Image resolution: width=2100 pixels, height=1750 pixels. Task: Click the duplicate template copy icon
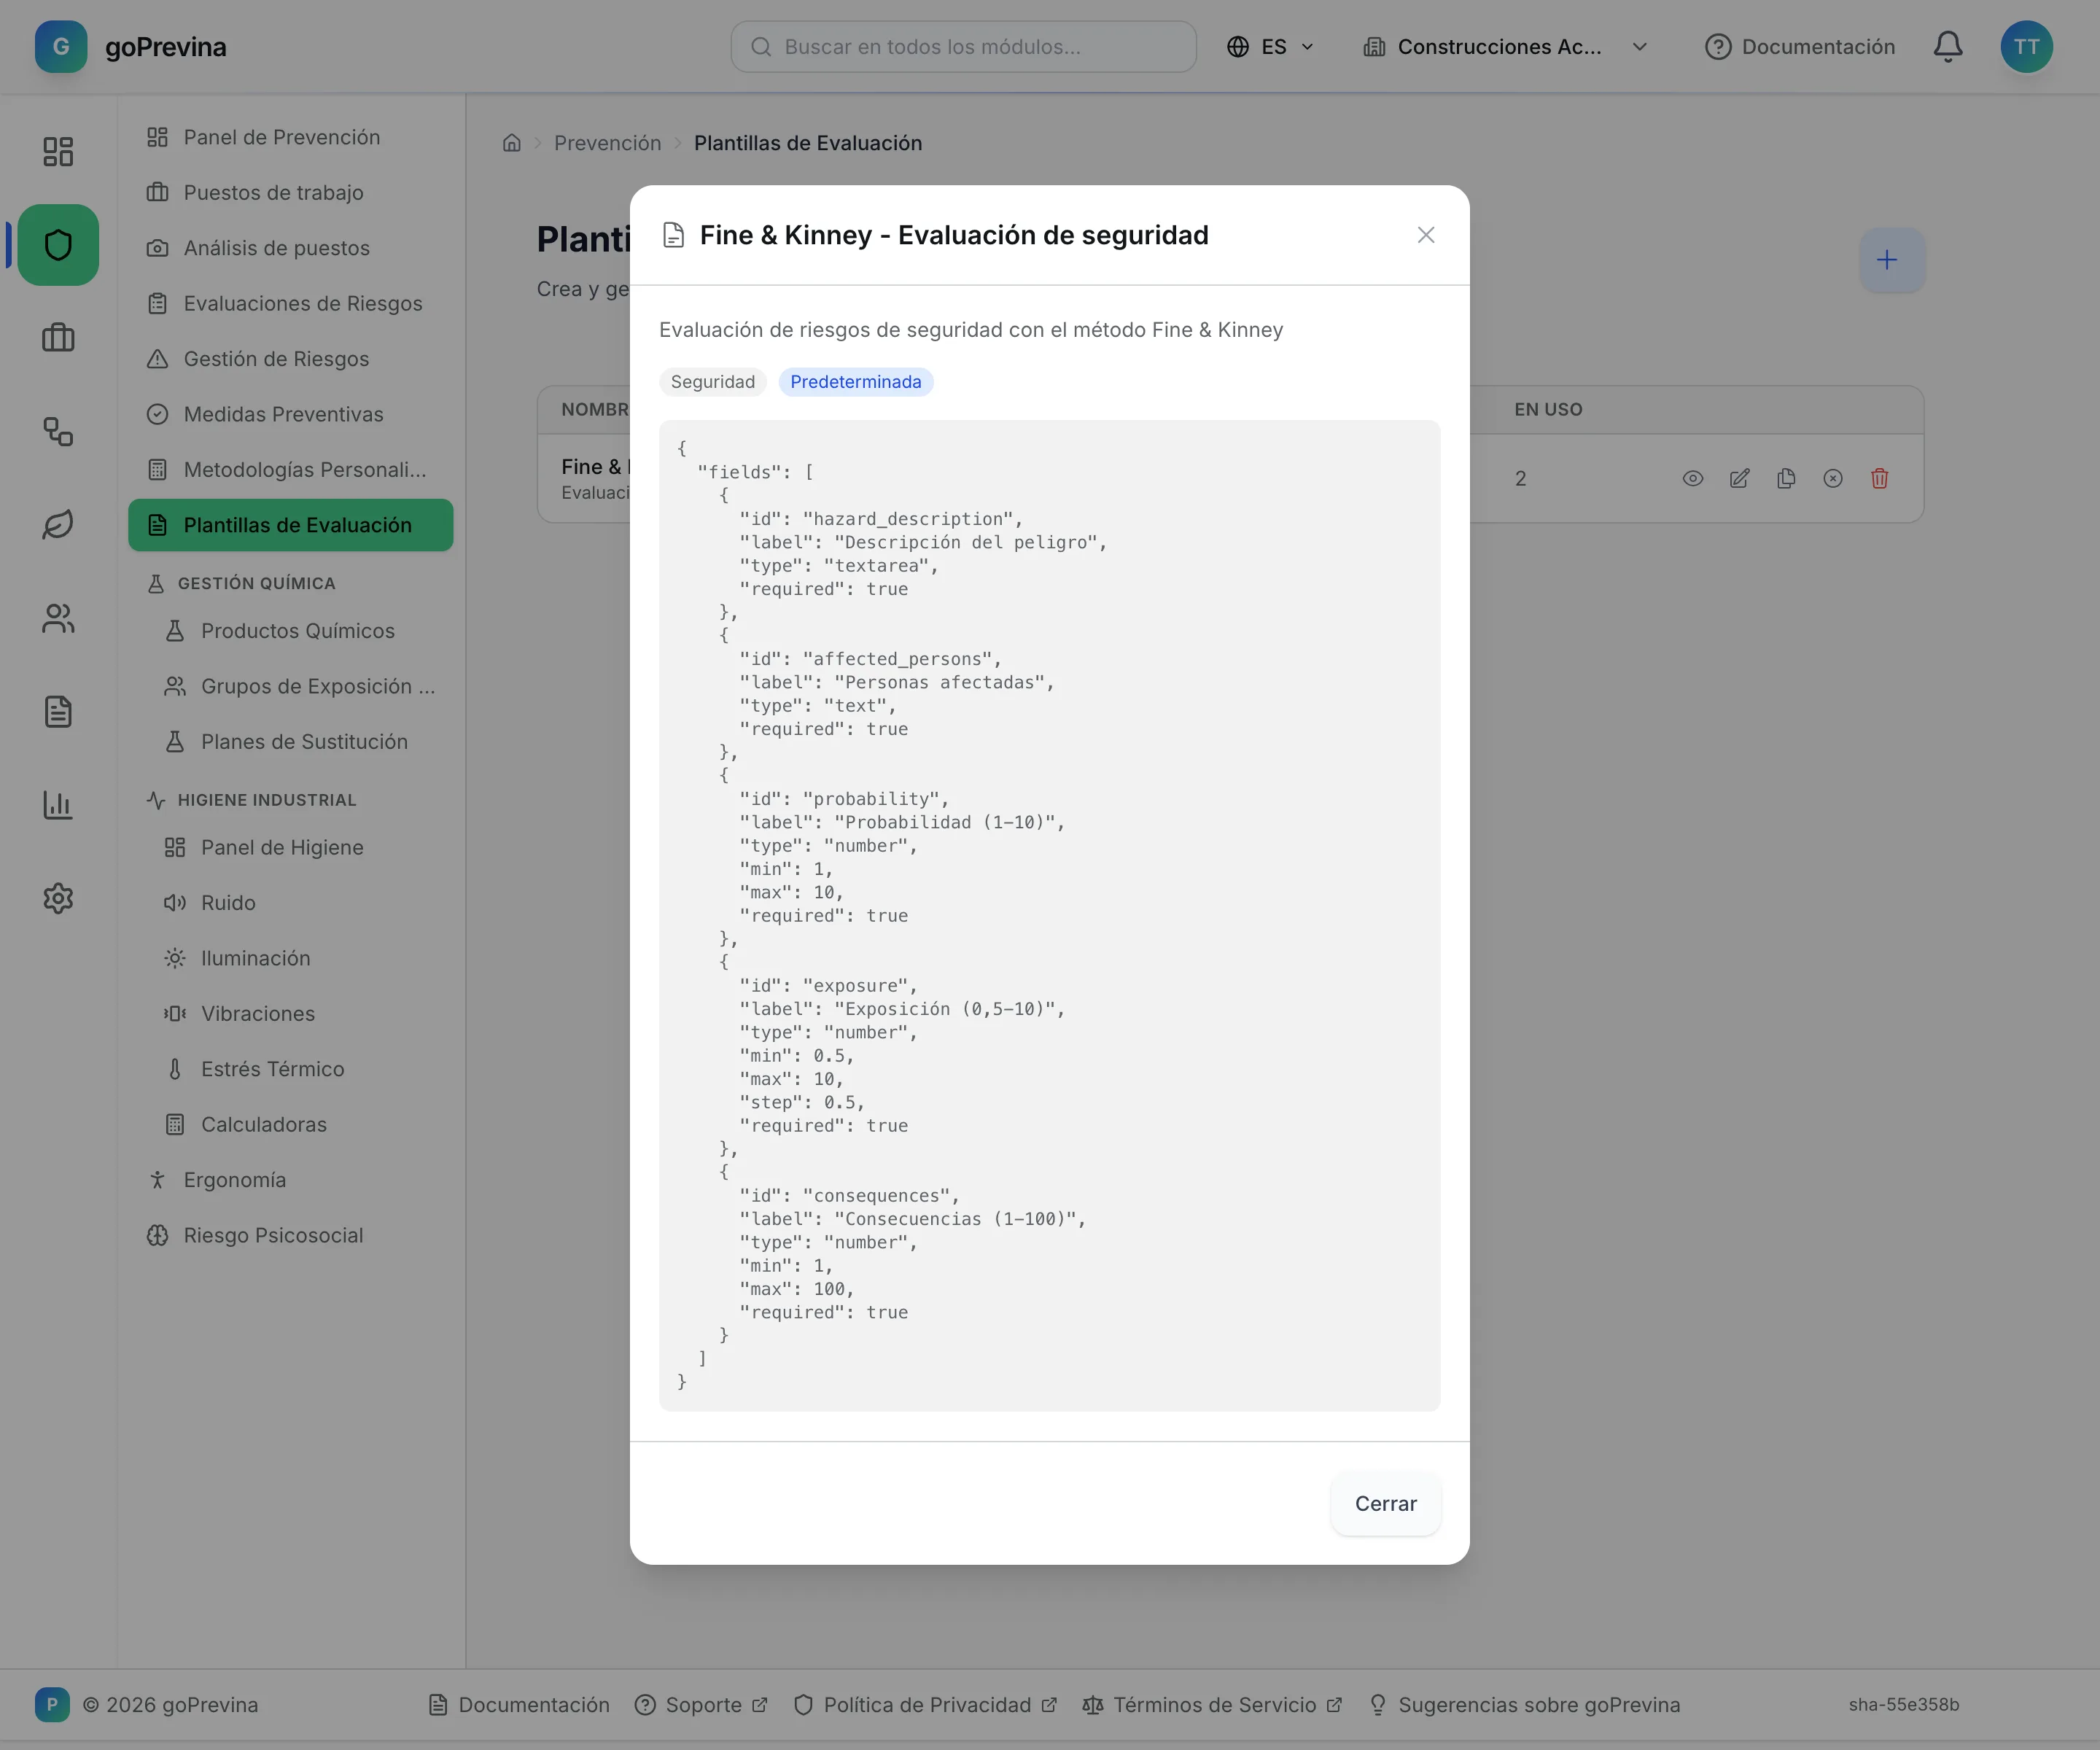tap(1786, 479)
